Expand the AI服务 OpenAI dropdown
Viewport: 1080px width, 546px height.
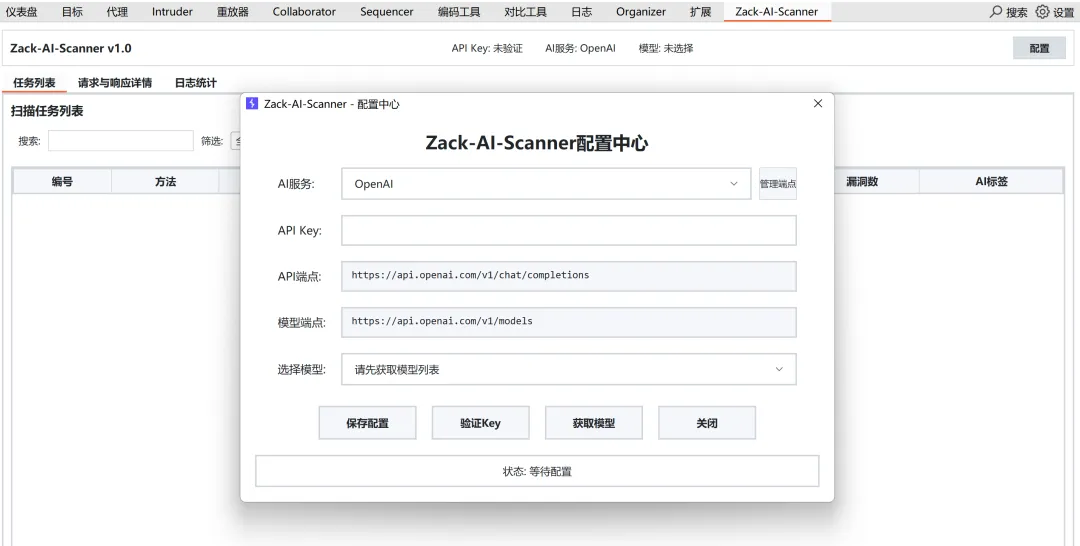coord(546,184)
